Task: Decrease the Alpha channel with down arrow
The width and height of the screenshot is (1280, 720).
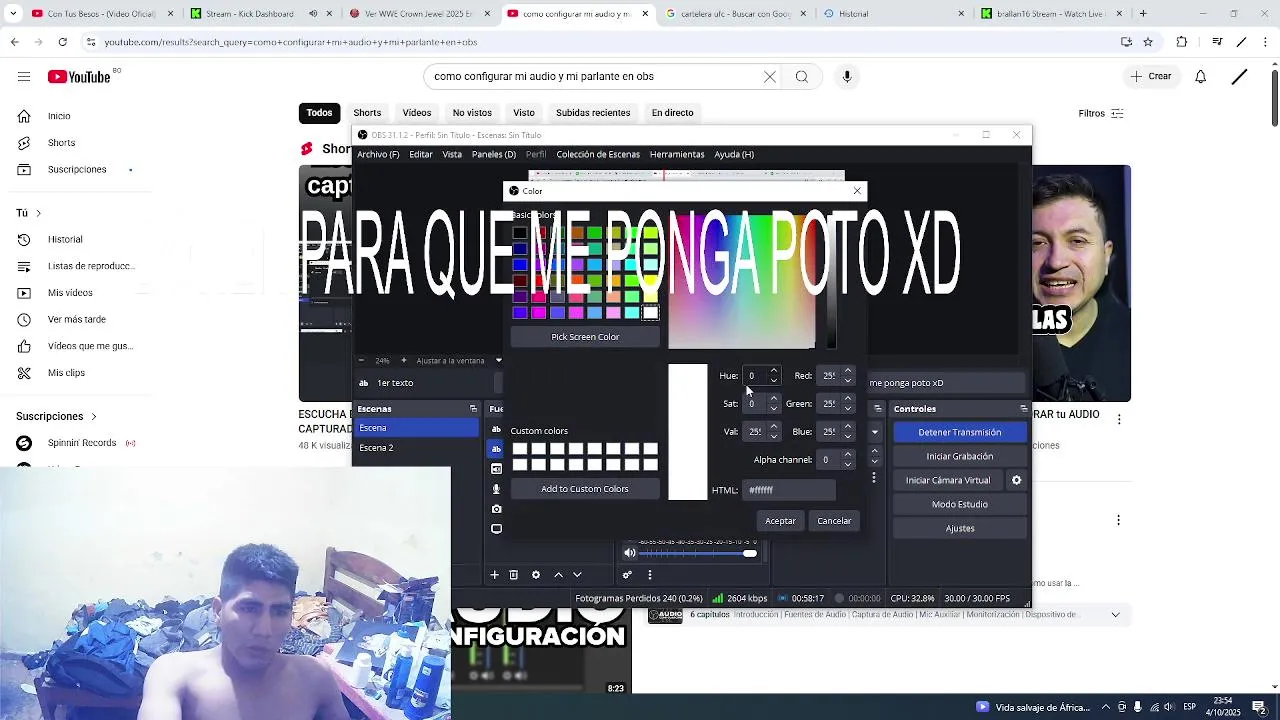Action: pyautogui.click(x=848, y=464)
